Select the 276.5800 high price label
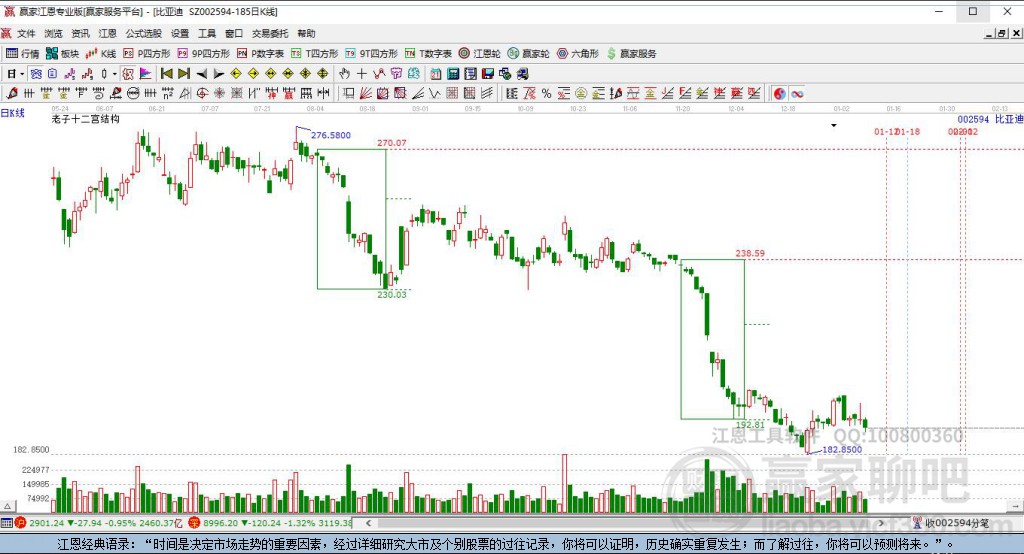The image size is (1024, 554). click(x=330, y=135)
